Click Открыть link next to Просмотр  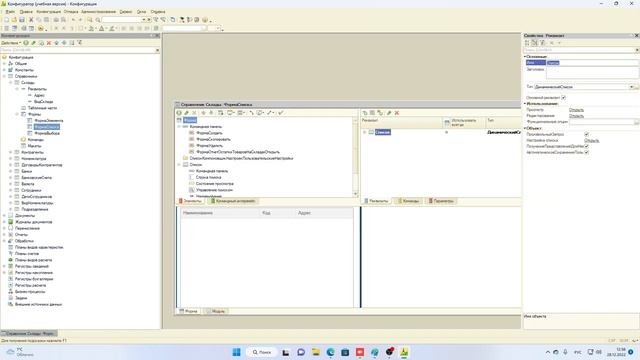tap(576, 110)
